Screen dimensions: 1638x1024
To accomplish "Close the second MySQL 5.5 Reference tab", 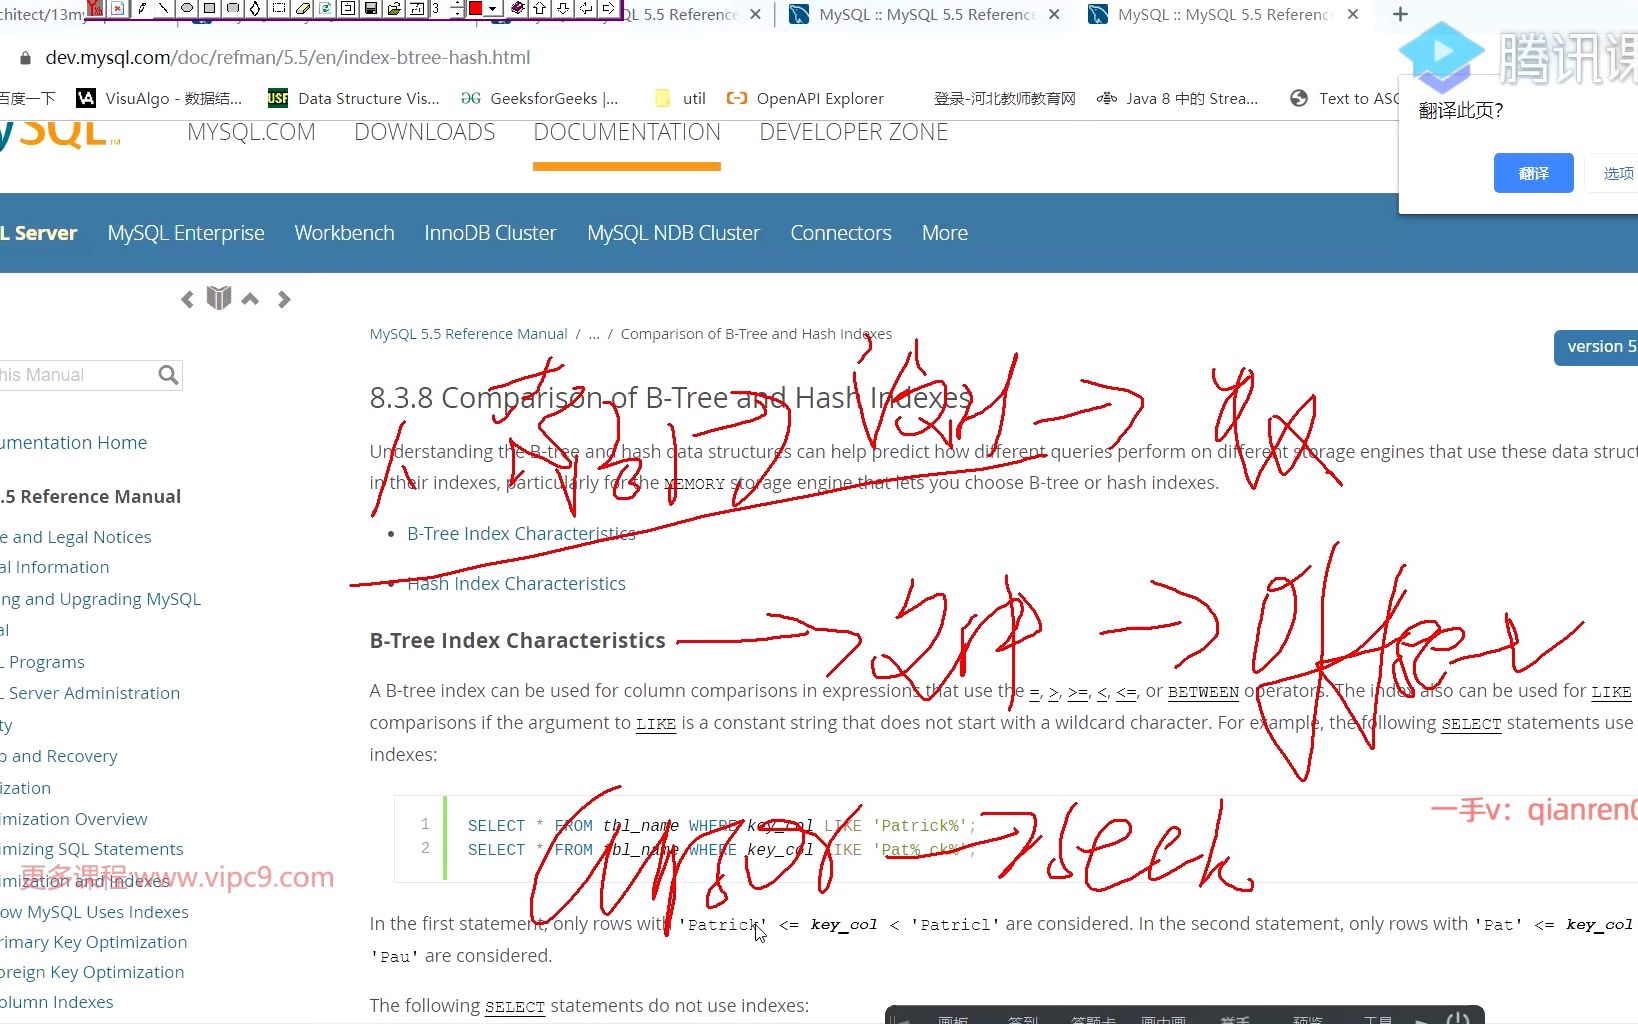I will [x=1054, y=14].
